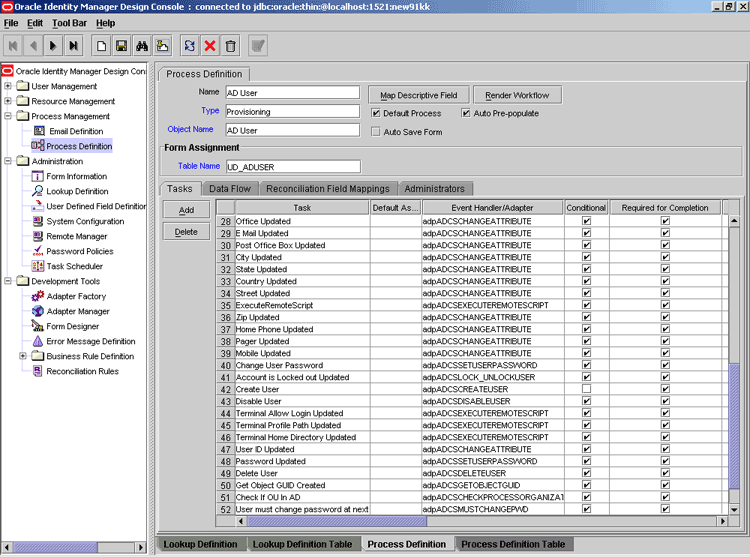The width and height of the screenshot is (750, 558).
Task: Click the Task column header
Action: pyautogui.click(x=302, y=208)
